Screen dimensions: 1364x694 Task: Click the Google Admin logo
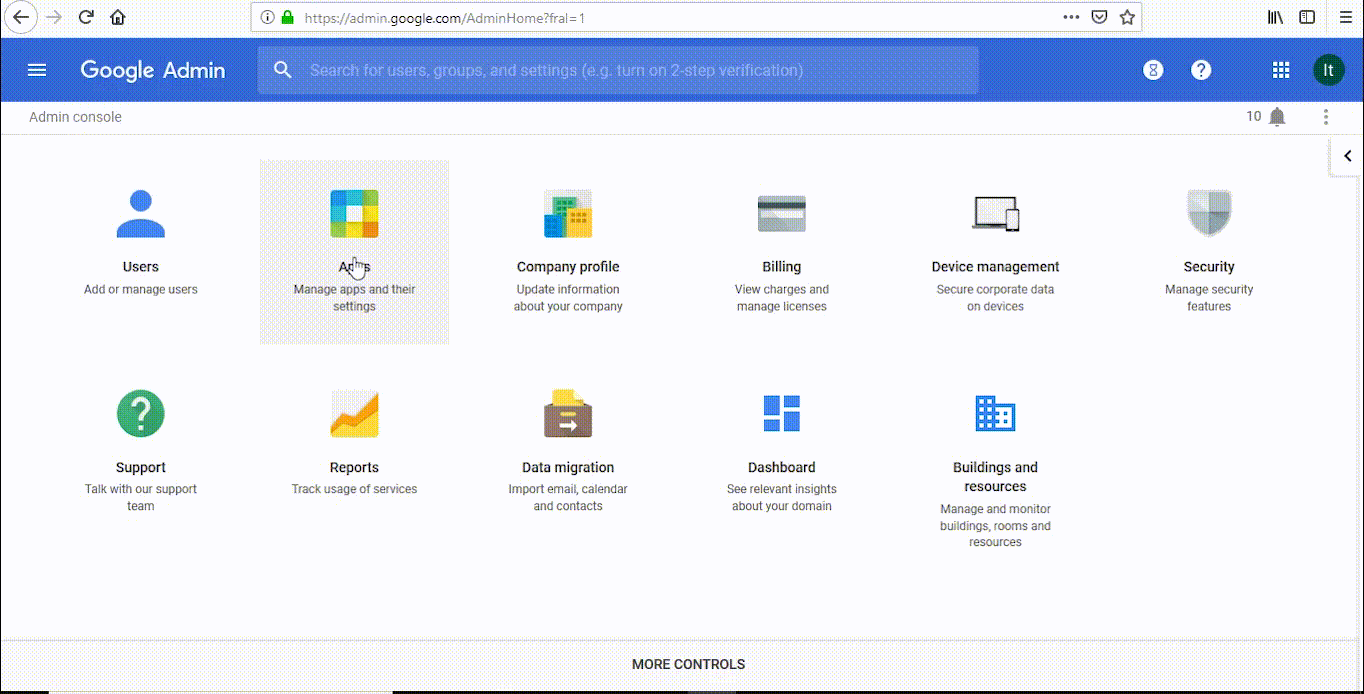coord(153,70)
